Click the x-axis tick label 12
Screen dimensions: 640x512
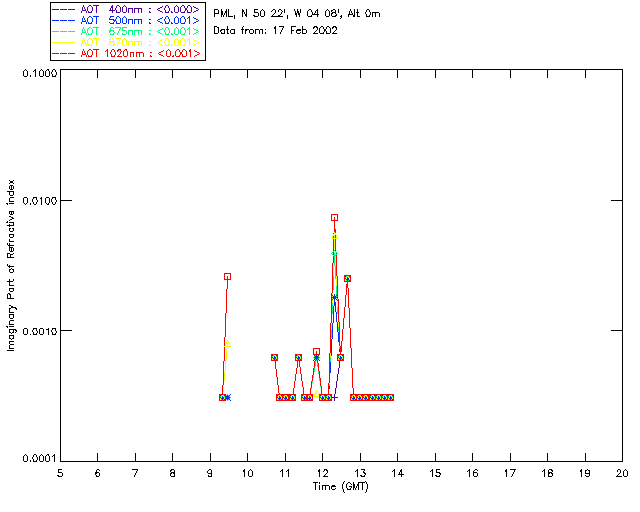click(322, 473)
